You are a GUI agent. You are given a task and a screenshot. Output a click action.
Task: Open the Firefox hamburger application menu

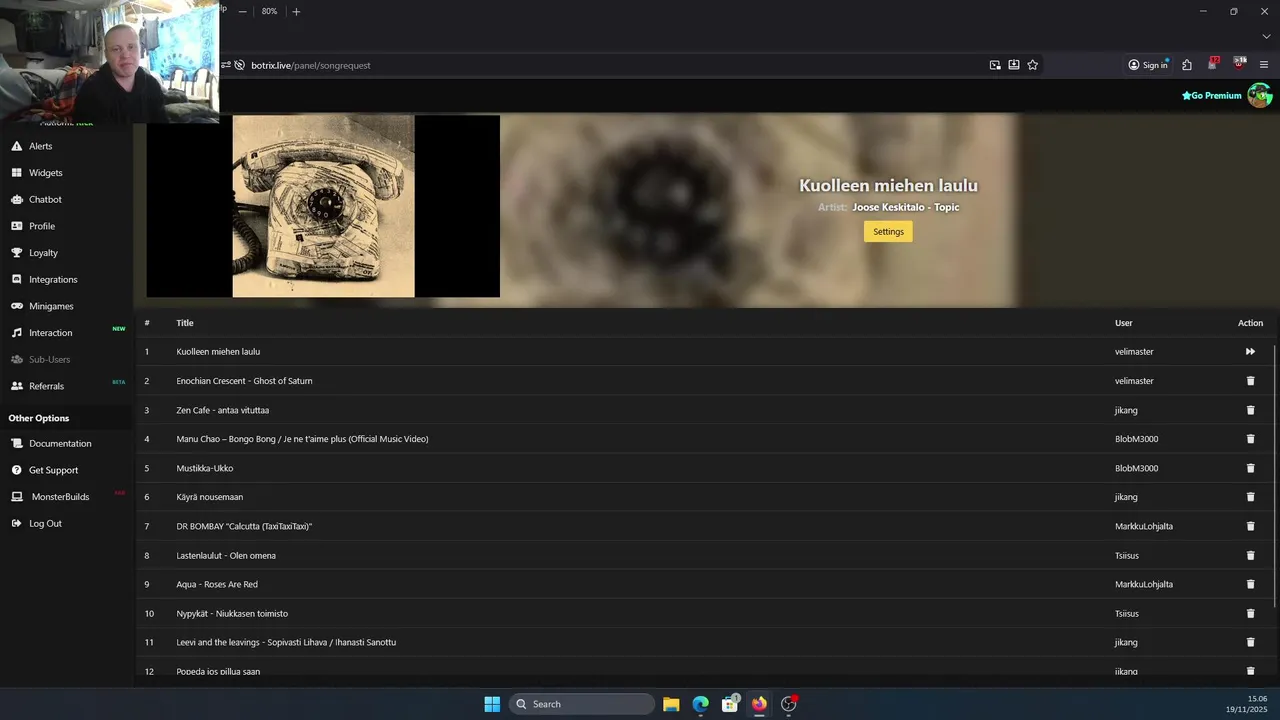(1264, 65)
